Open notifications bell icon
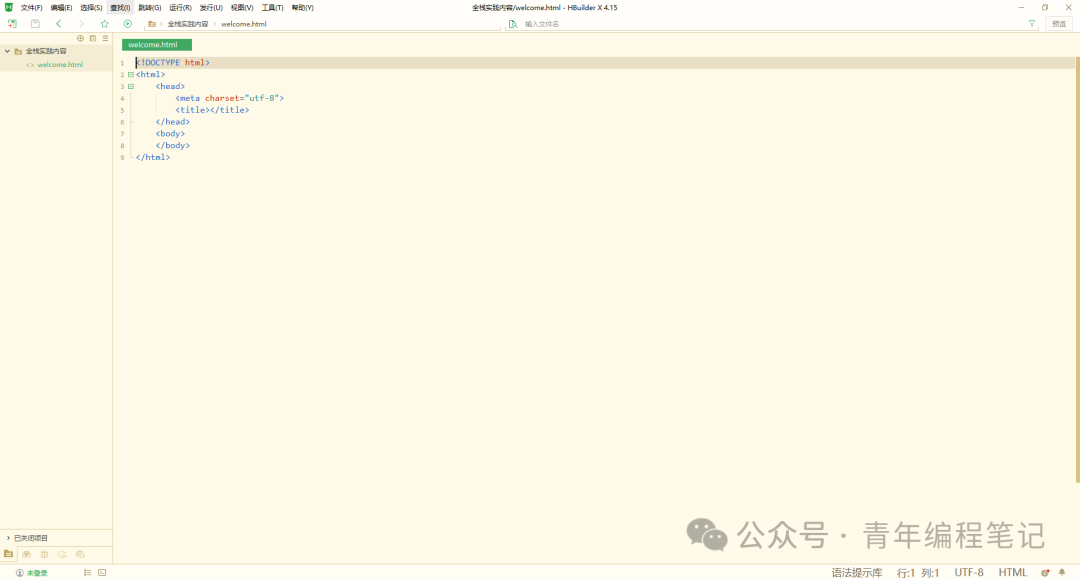The image size is (1080, 579). pyautogui.click(x=1062, y=573)
